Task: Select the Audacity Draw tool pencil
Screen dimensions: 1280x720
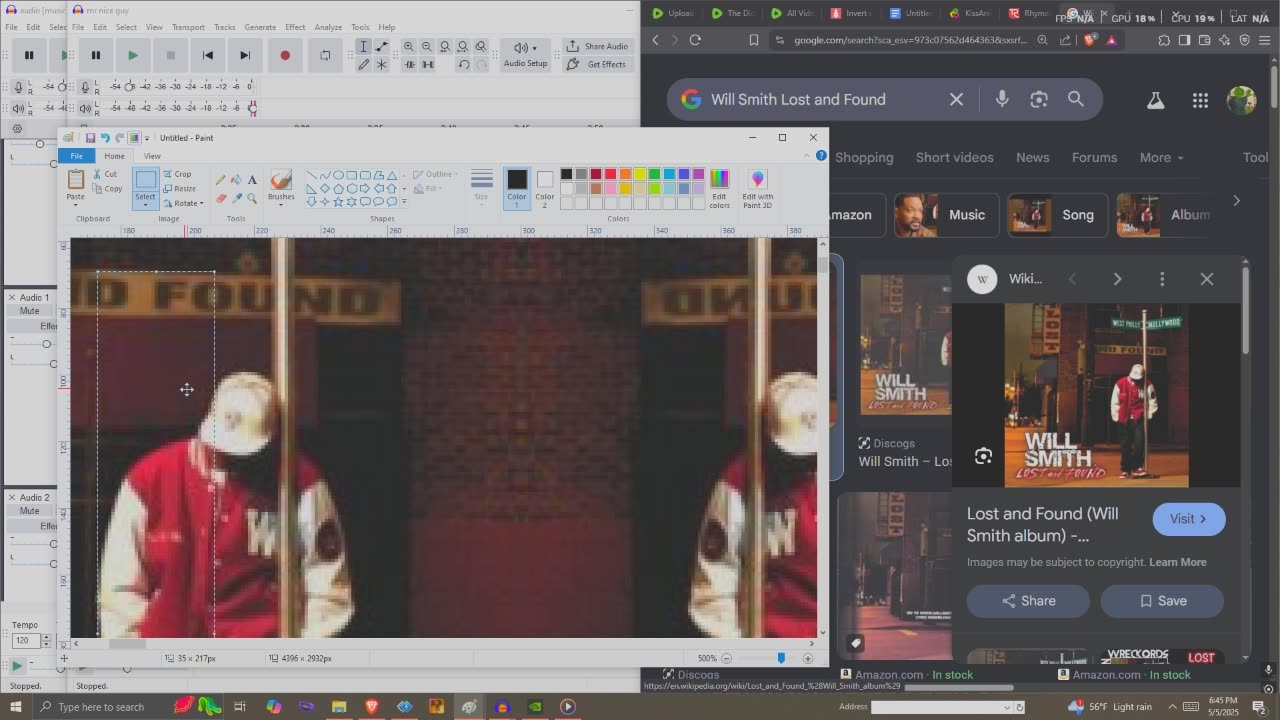Action: coord(364,64)
